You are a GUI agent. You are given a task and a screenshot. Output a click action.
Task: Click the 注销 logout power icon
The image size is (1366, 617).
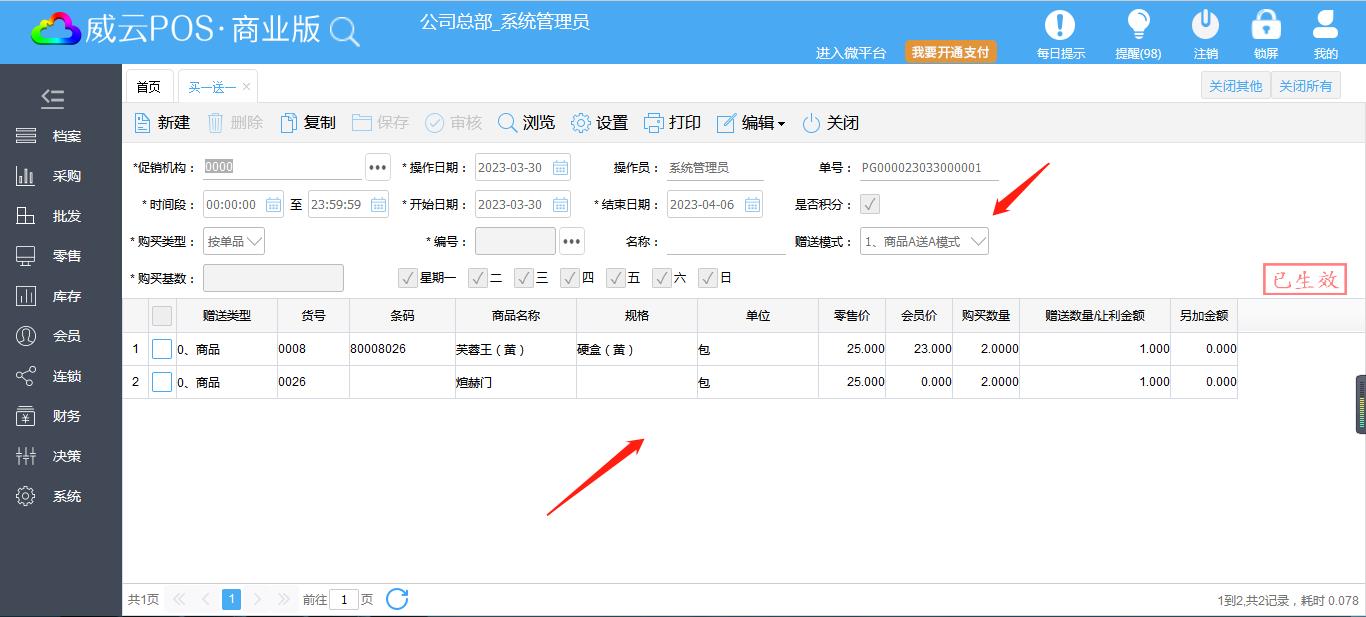point(1206,25)
